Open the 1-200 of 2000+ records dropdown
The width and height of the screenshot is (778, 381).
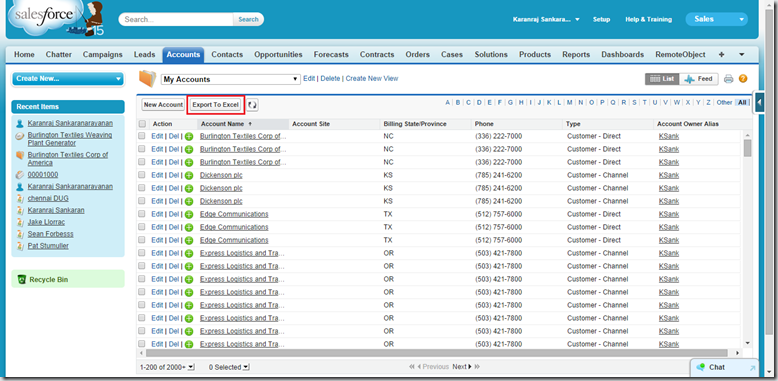pyautogui.click(x=167, y=367)
